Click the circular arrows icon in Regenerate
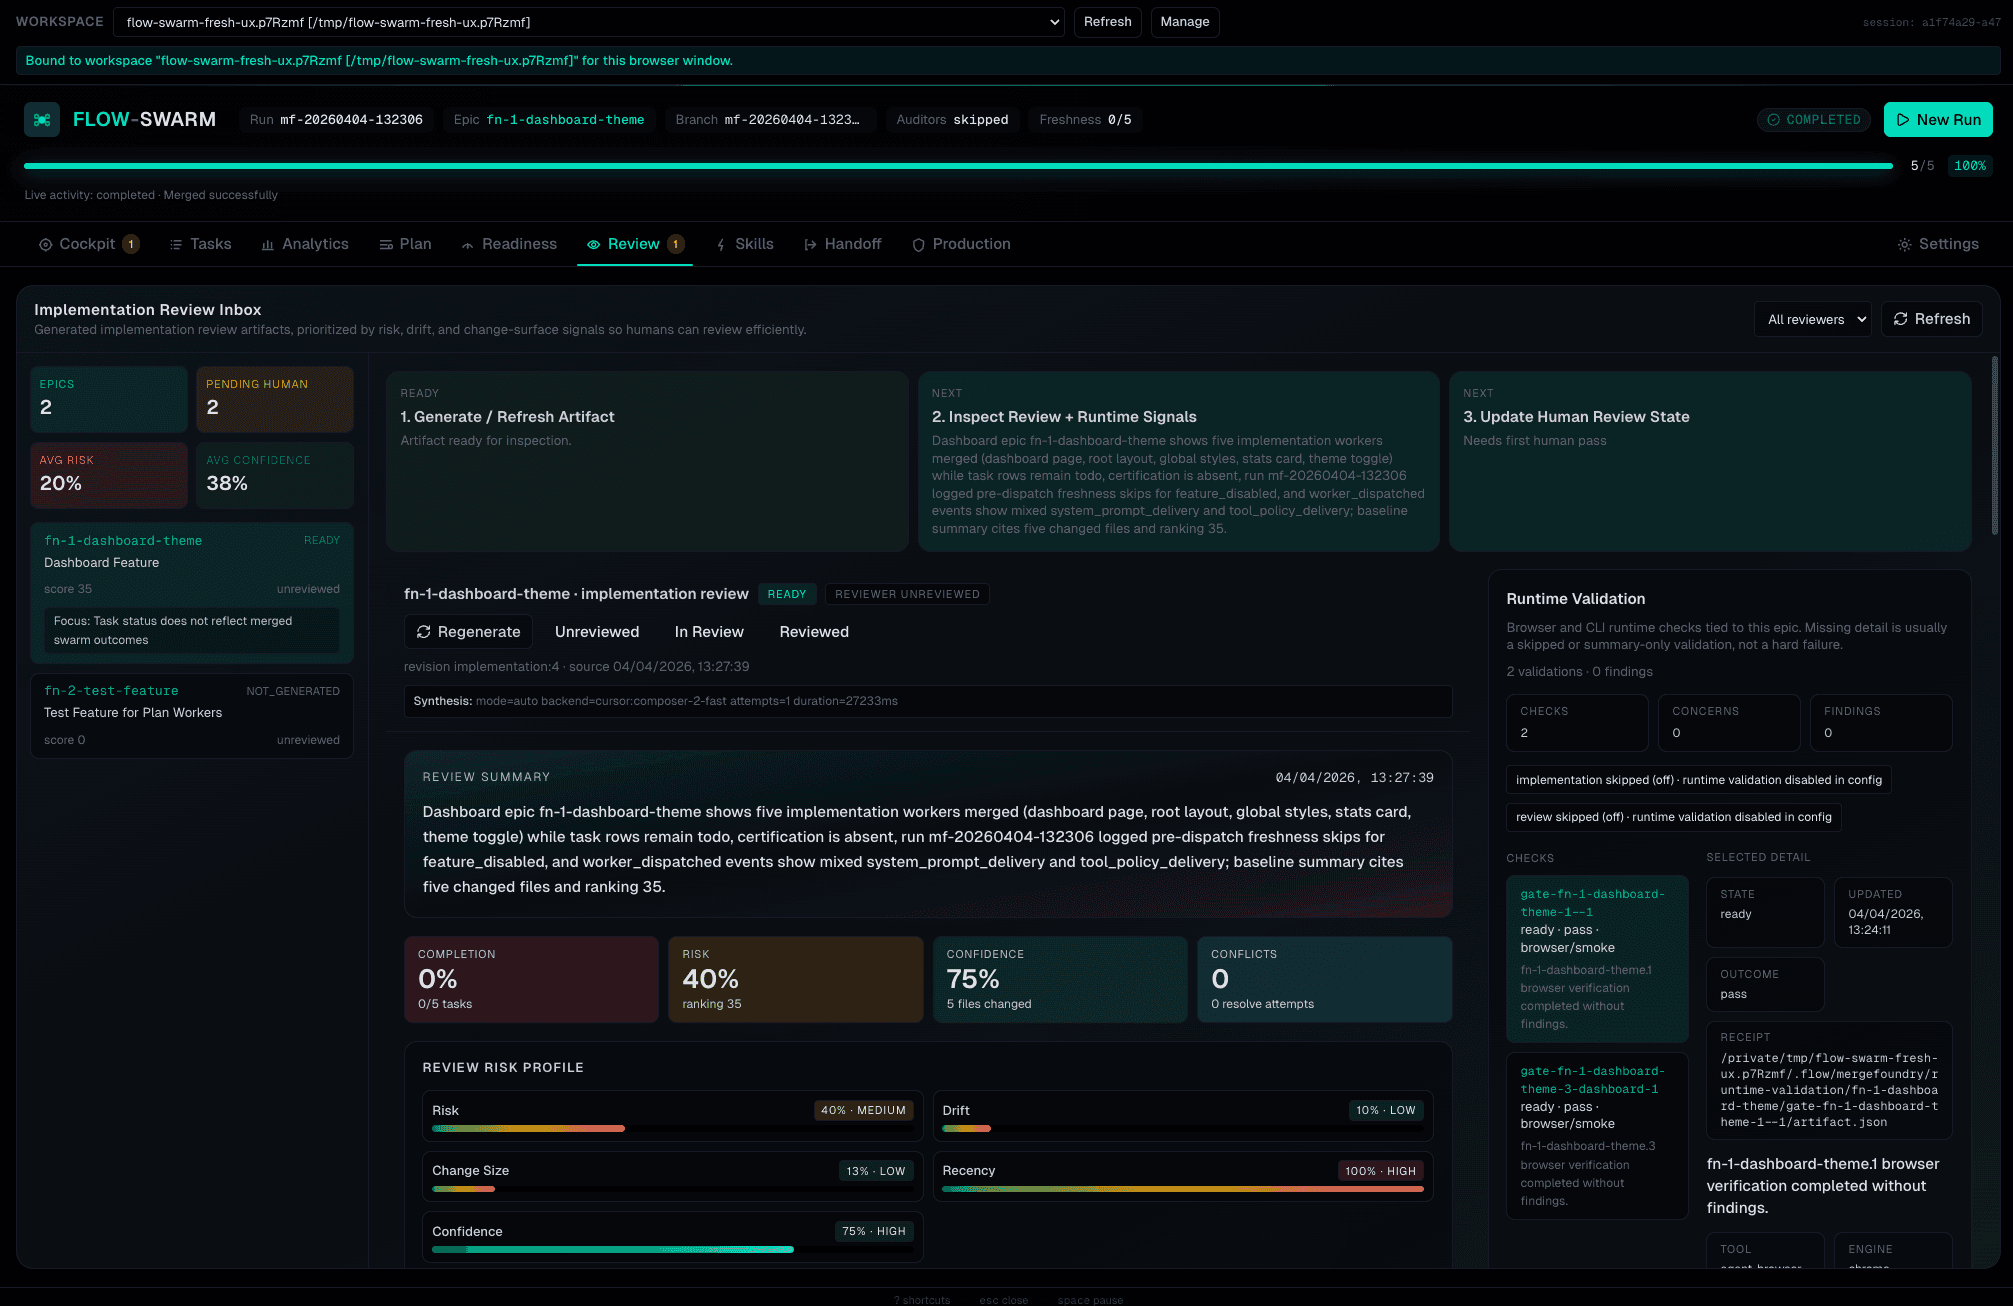This screenshot has width=2013, height=1306. (x=424, y=632)
